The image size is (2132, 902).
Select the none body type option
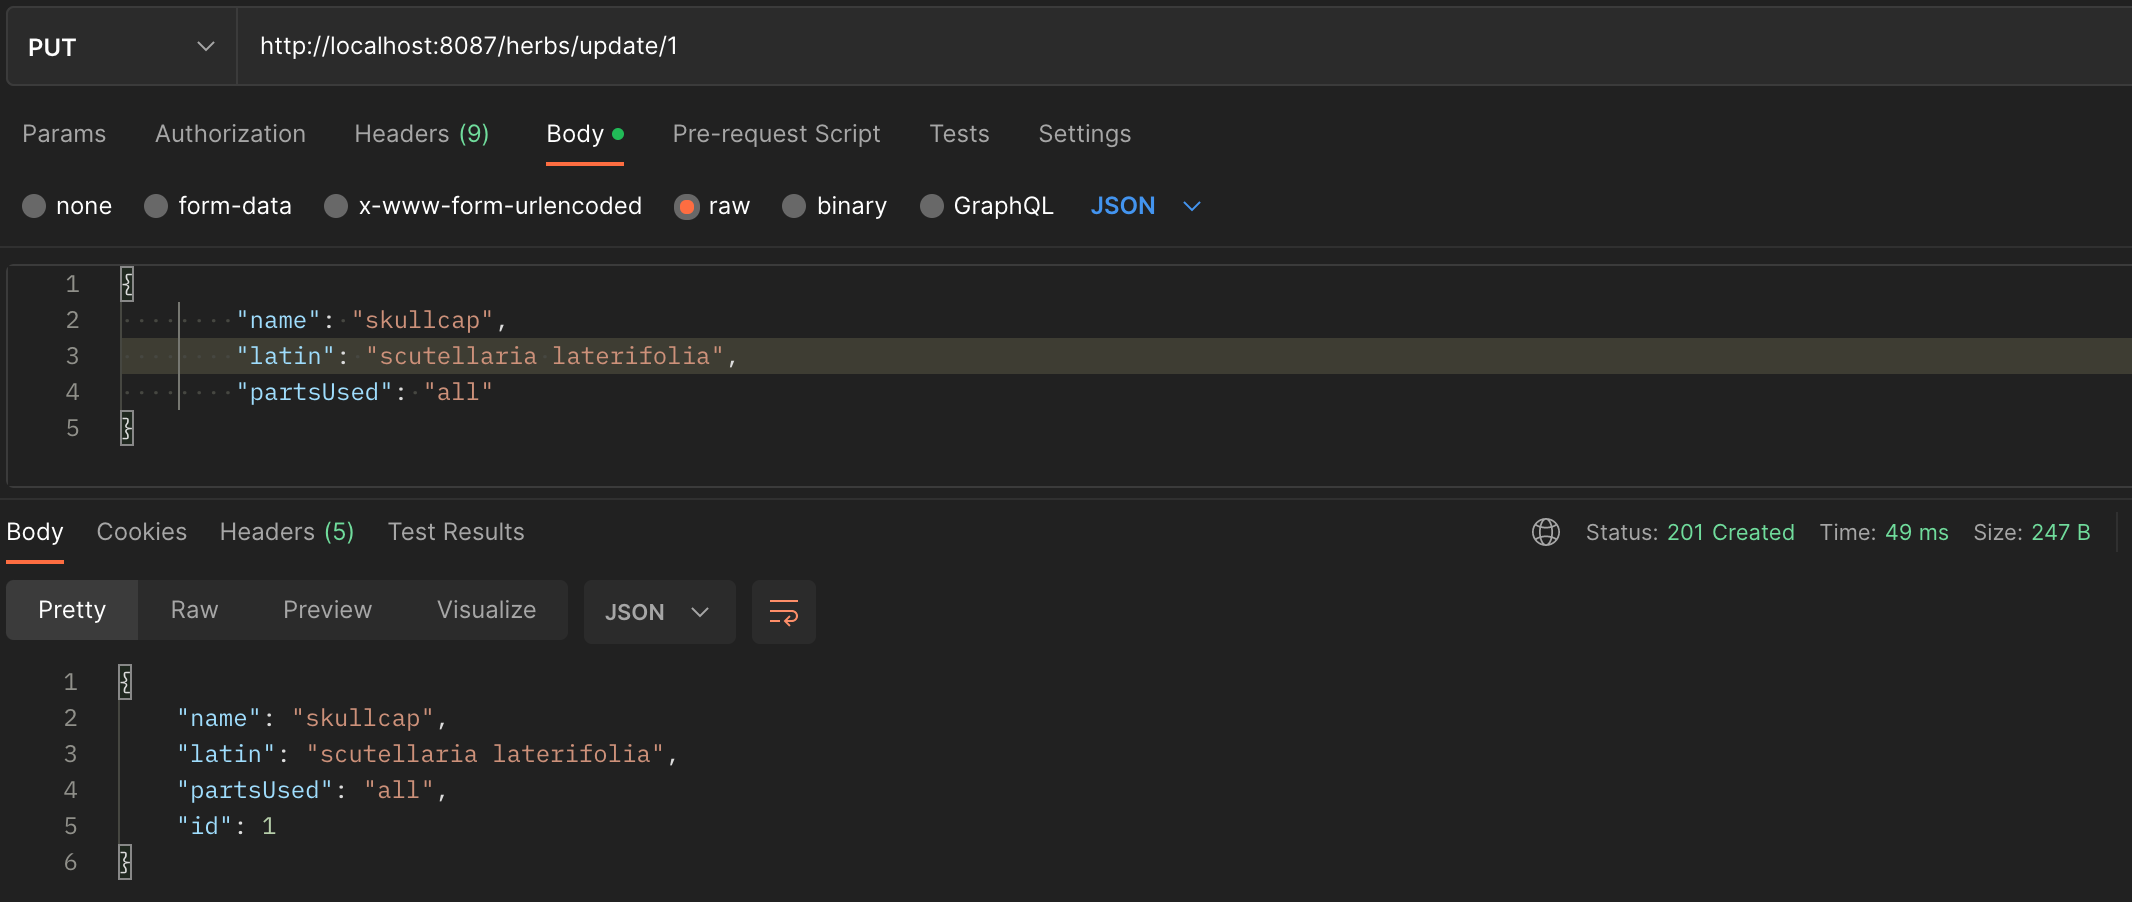(33, 206)
